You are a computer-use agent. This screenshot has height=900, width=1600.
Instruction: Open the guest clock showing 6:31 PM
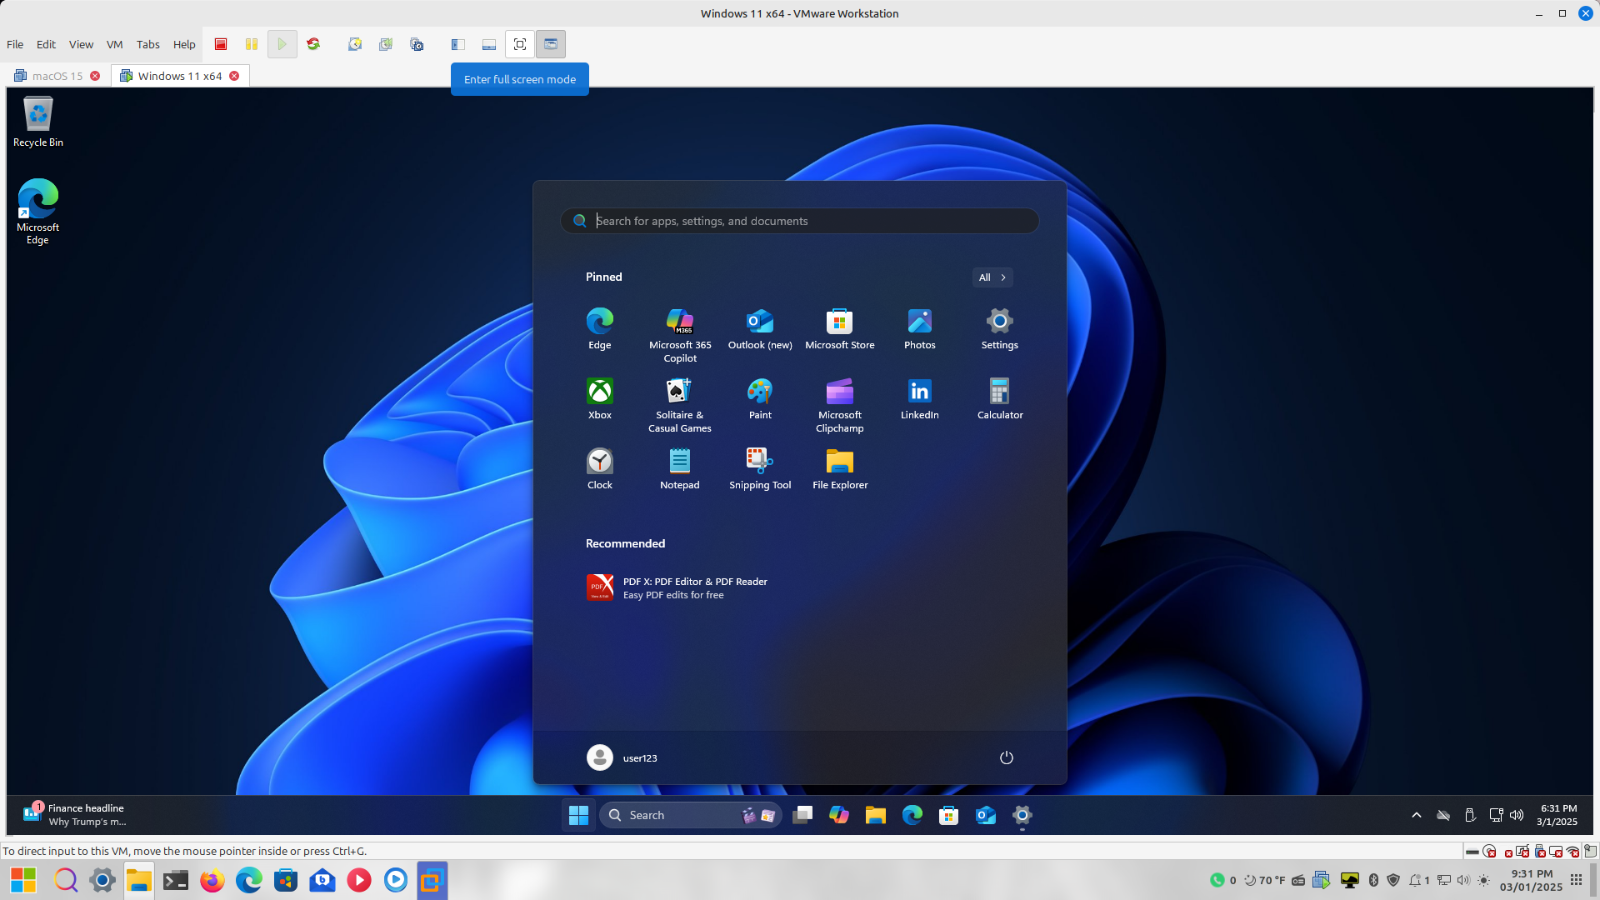coord(1558,815)
